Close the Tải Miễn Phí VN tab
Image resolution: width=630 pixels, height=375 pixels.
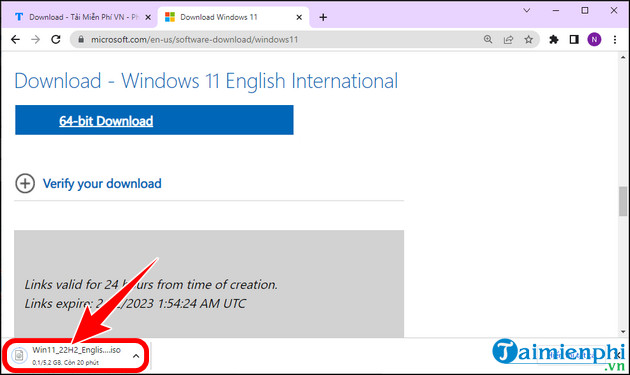coord(148,17)
